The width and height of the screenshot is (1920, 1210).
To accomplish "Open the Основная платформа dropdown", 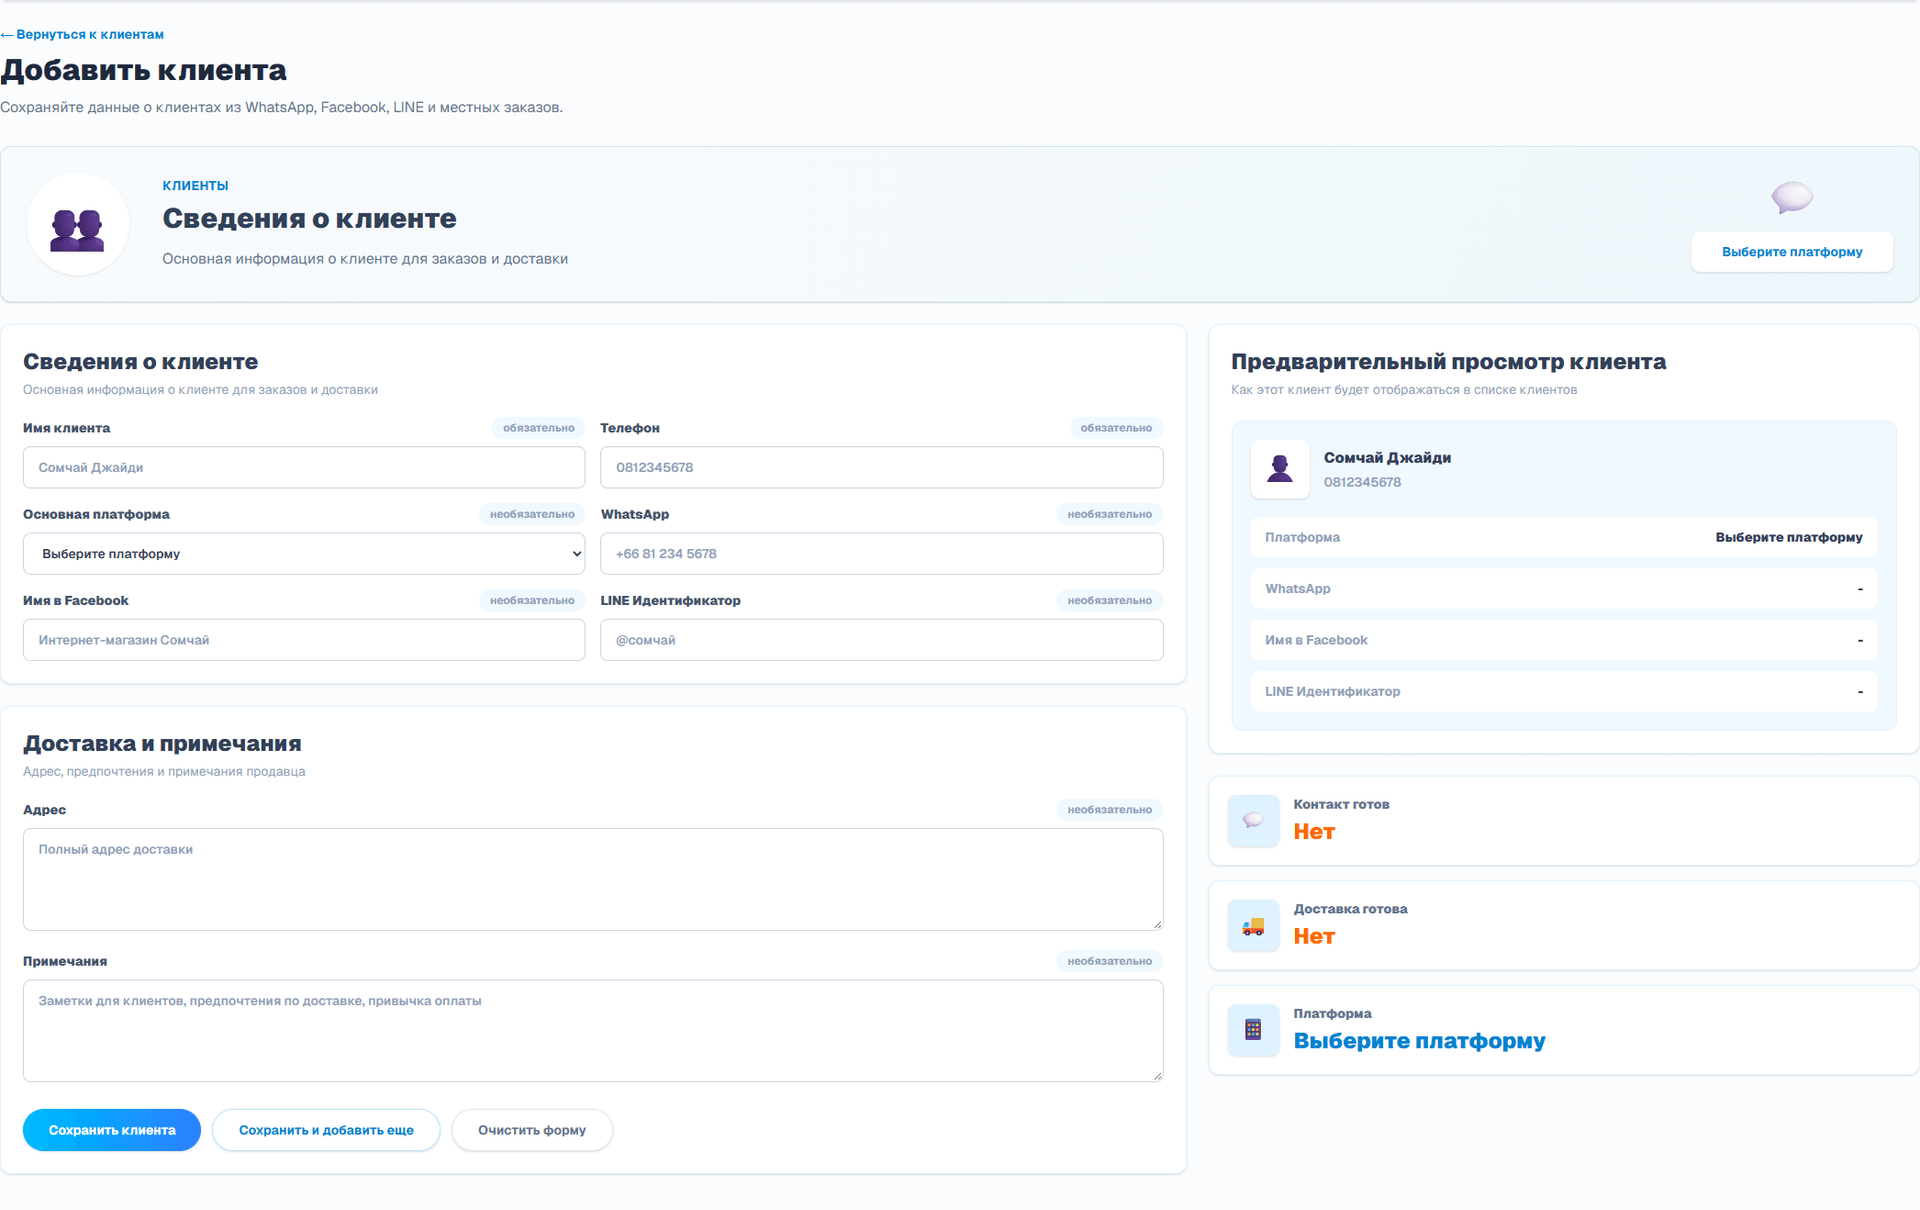I will click(x=304, y=554).
